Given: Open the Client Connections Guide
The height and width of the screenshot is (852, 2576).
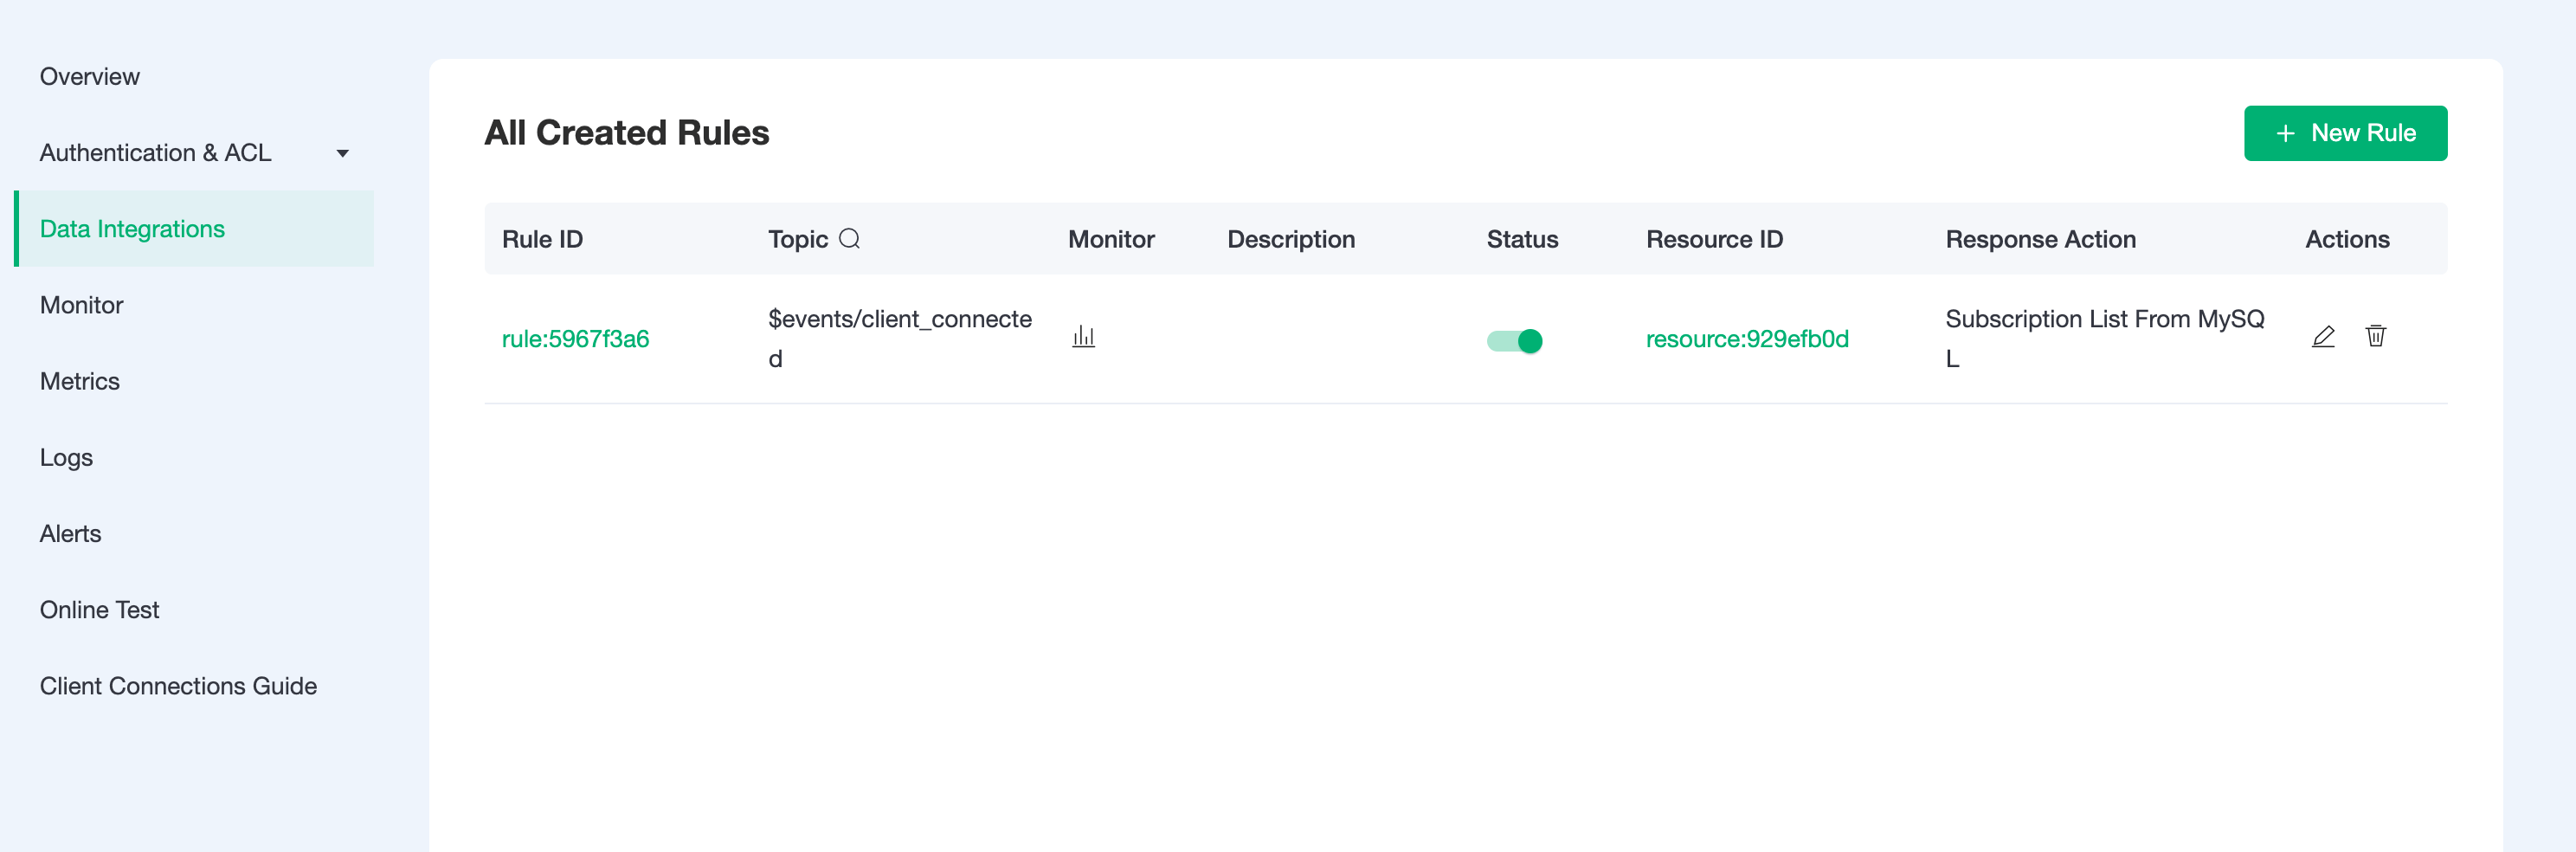Looking at the screenshot, I should coord(178,686).
